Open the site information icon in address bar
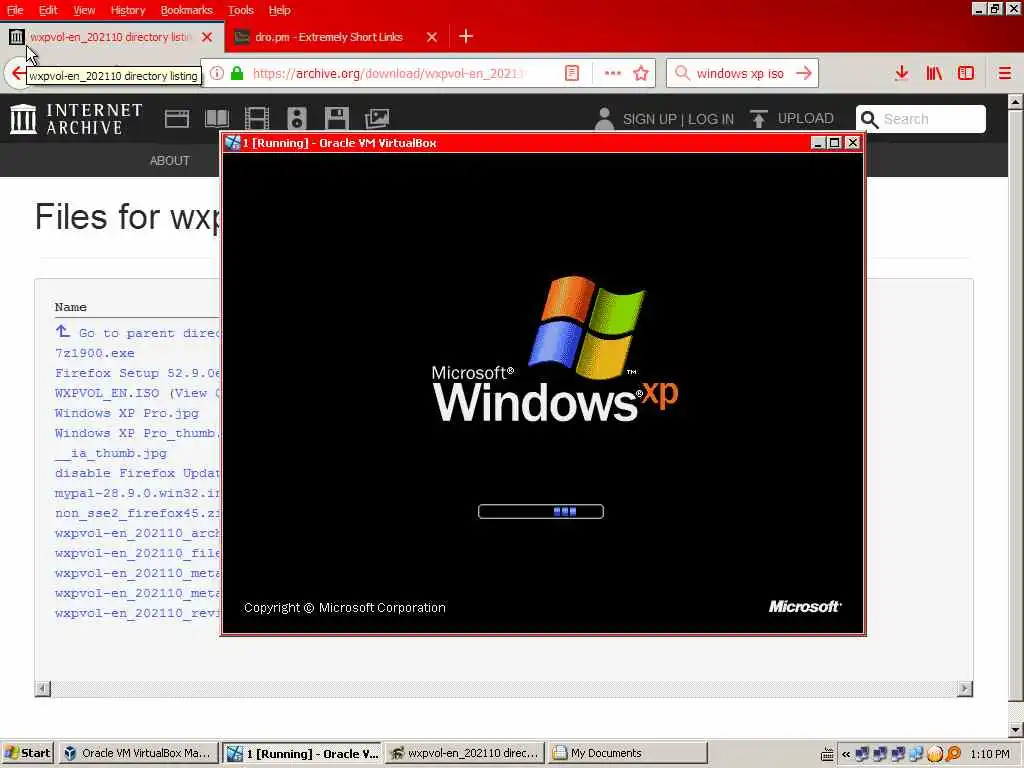Screen dimensions: 1024x768 pos(217,73)
